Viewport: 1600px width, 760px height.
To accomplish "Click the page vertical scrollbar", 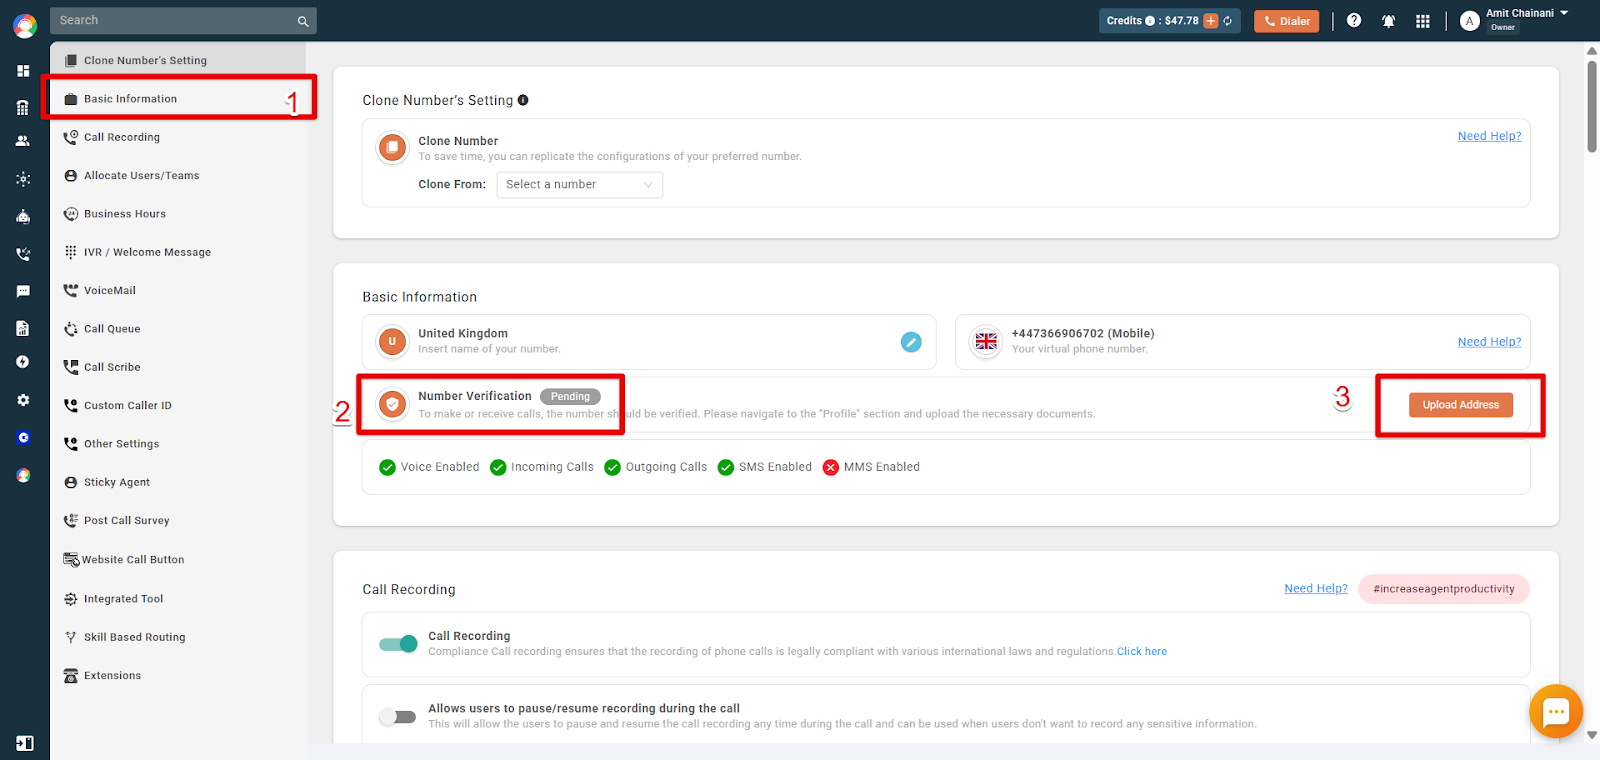I will (1592, 106).
